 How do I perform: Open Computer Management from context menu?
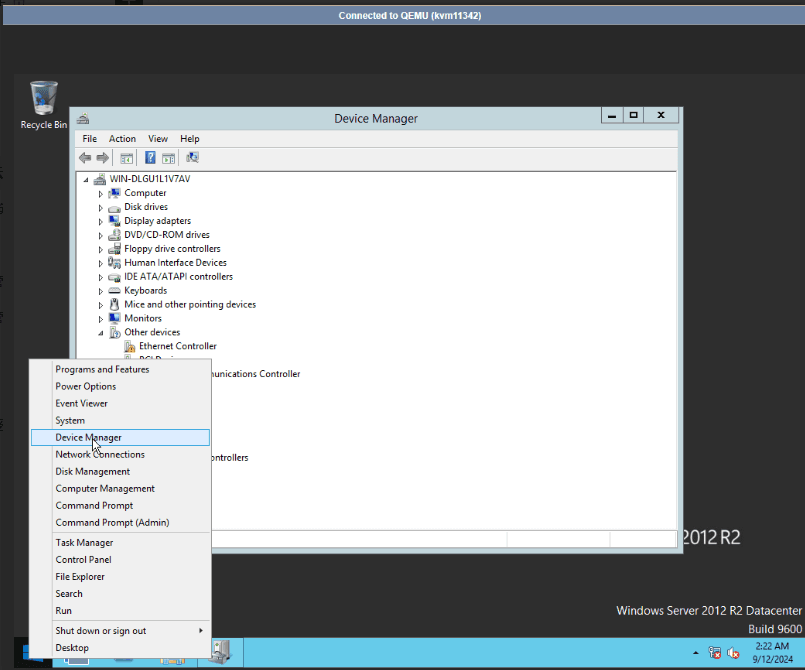click(120, 488)
